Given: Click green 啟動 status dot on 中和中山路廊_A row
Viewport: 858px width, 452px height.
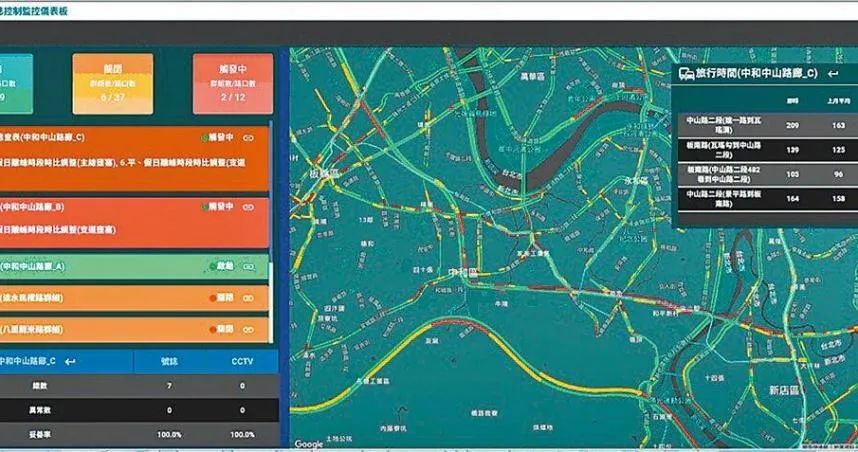Looking at the screenshot, I should pos(212,266).
